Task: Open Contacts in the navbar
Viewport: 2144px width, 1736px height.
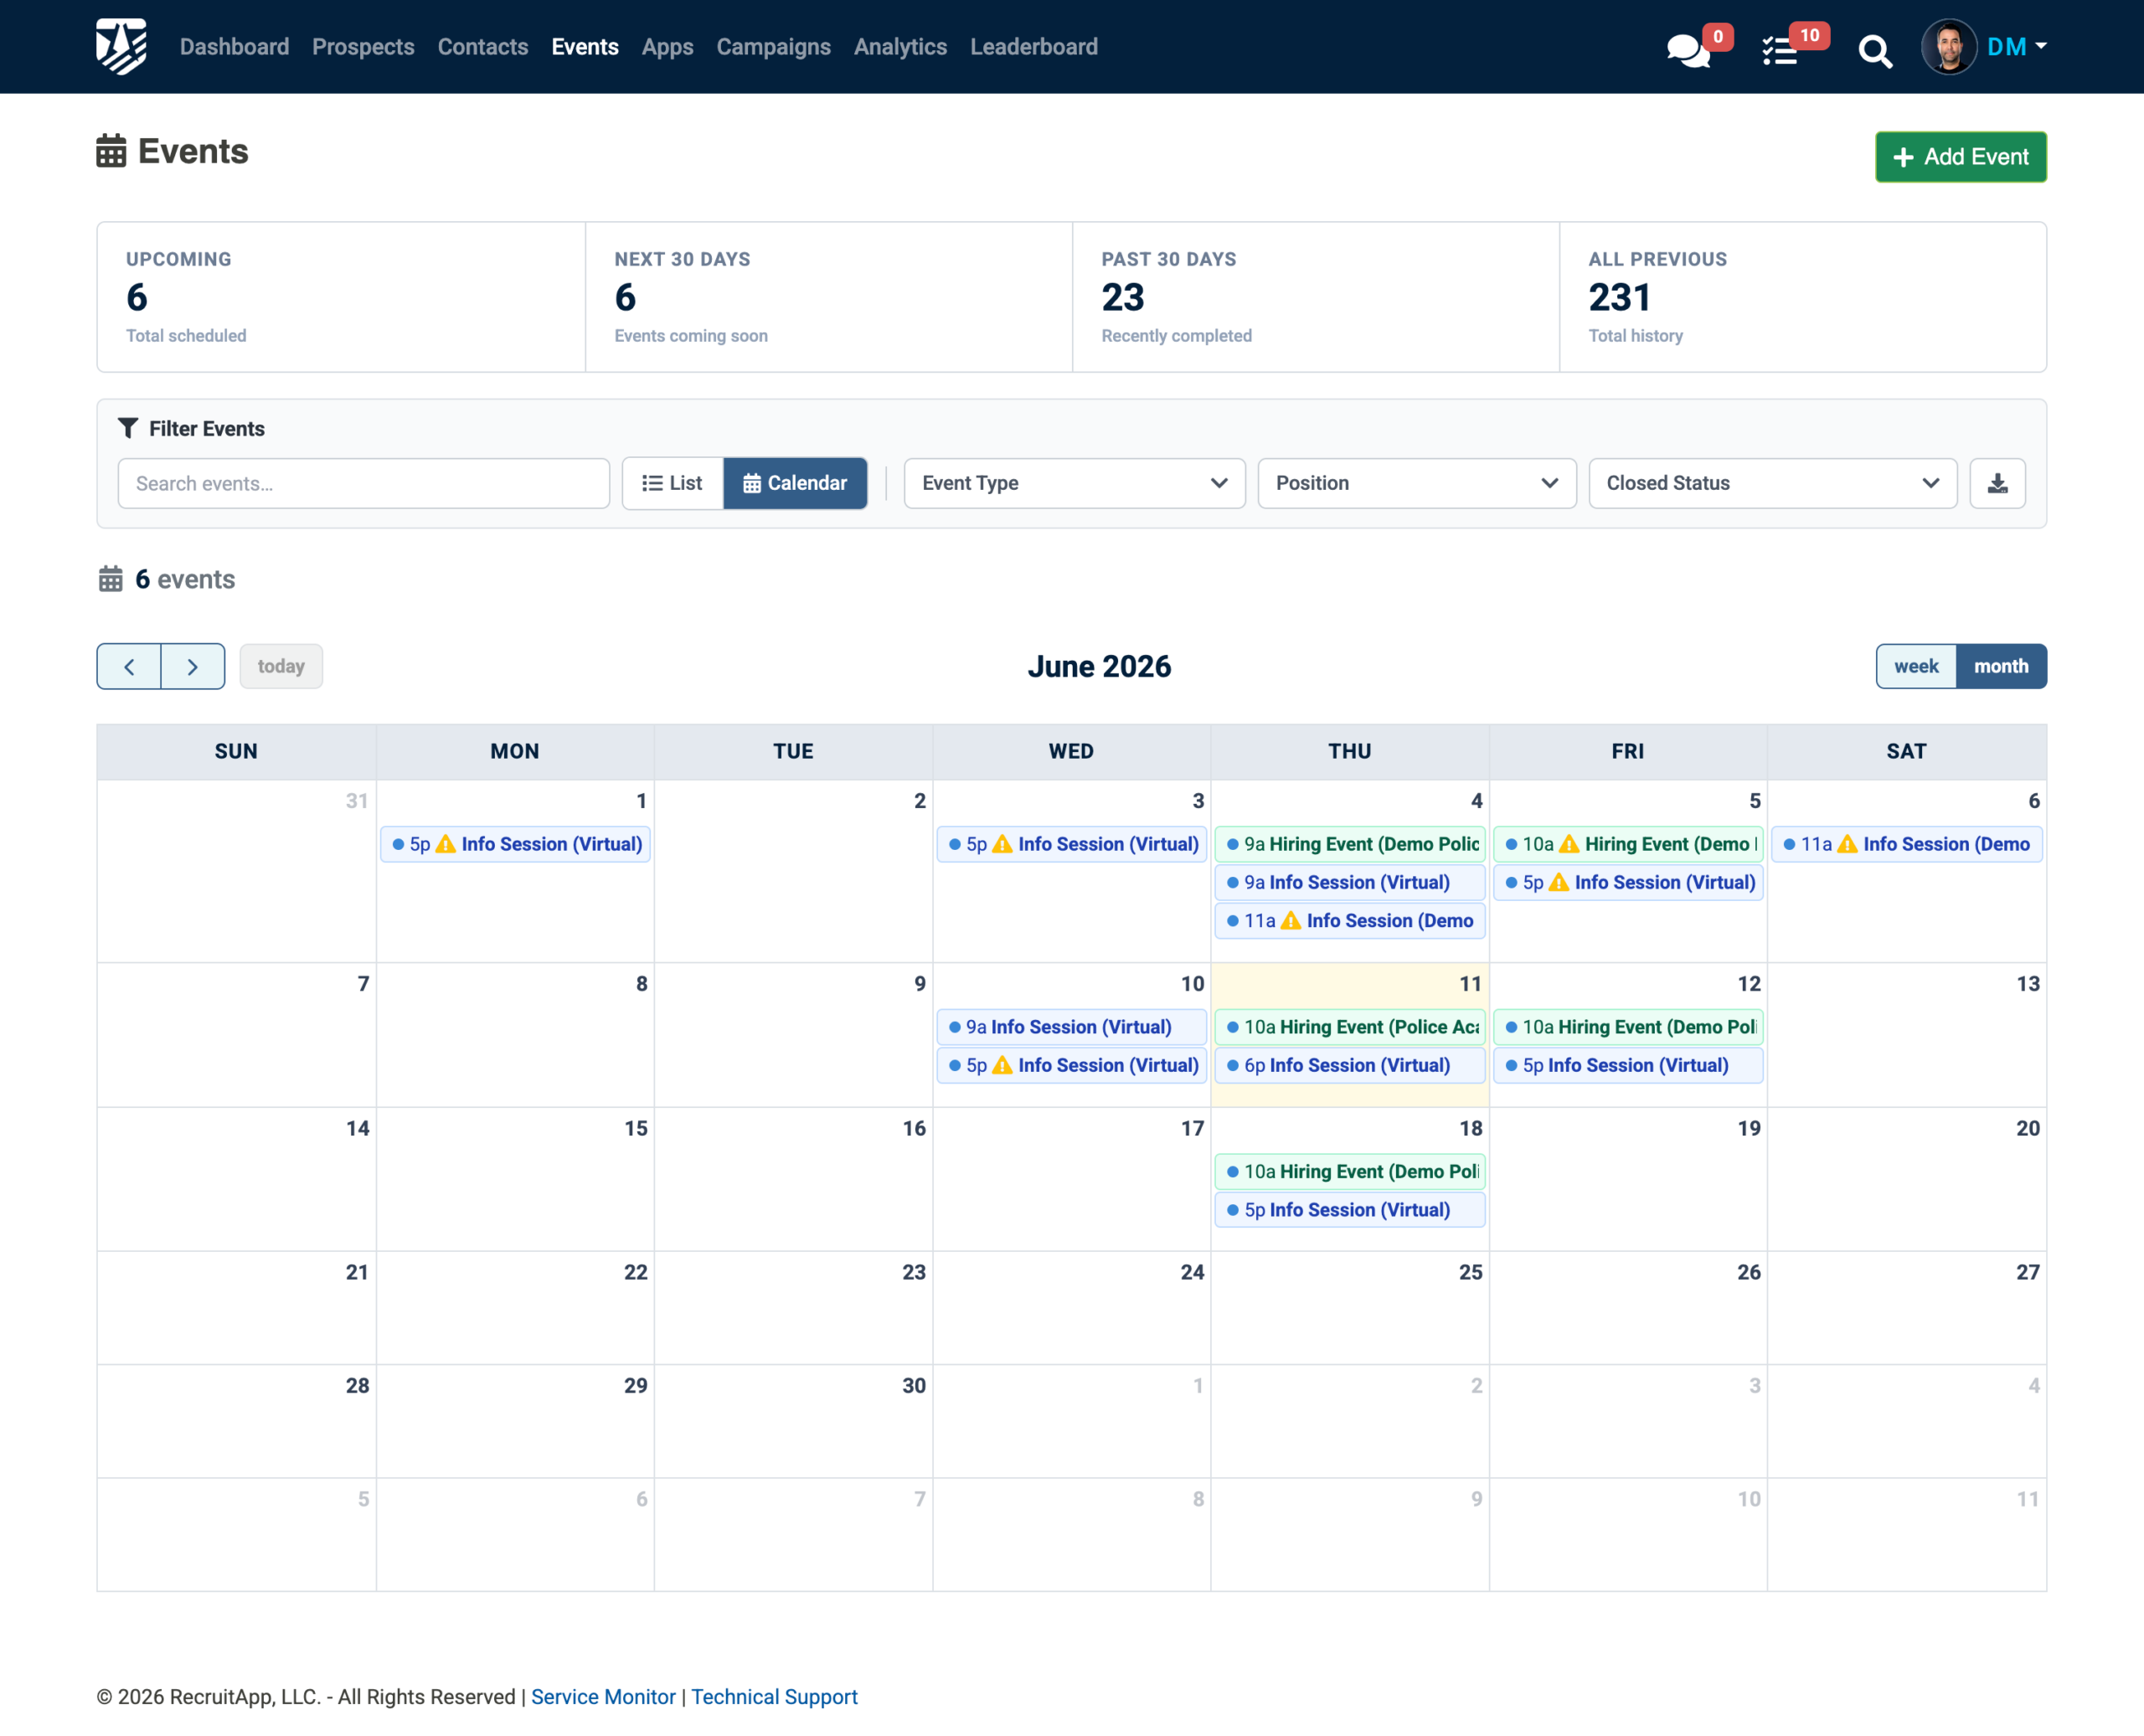Action: pos(483,47)
